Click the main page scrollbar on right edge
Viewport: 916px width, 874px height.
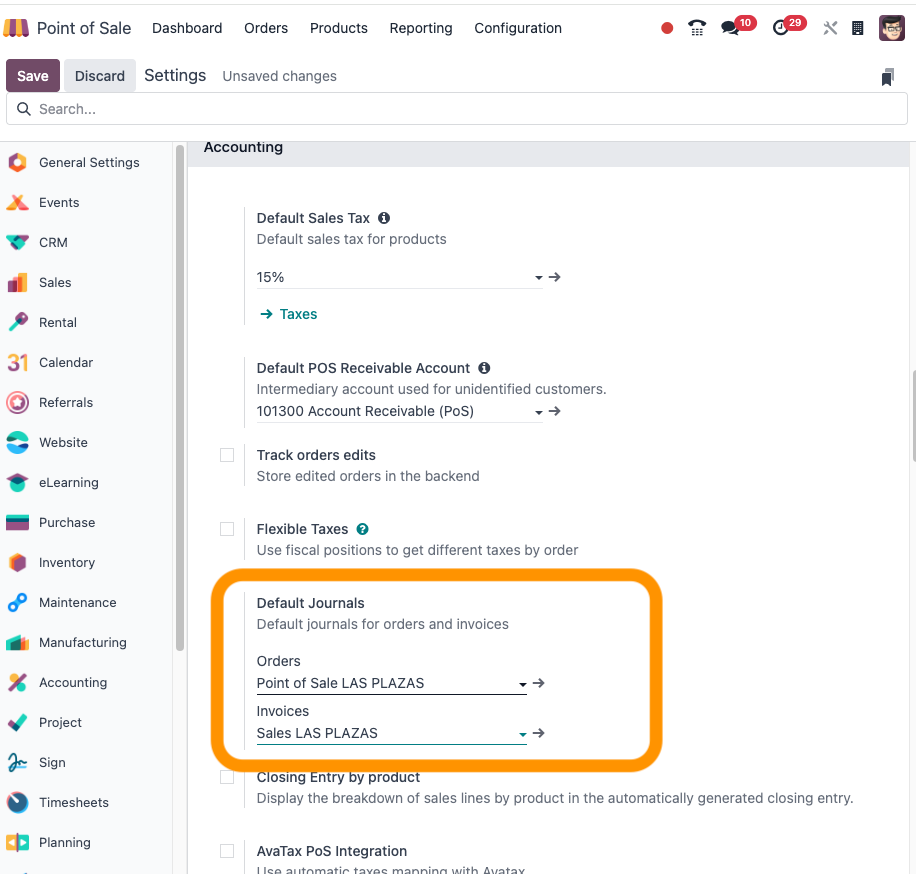click(913, 416)
